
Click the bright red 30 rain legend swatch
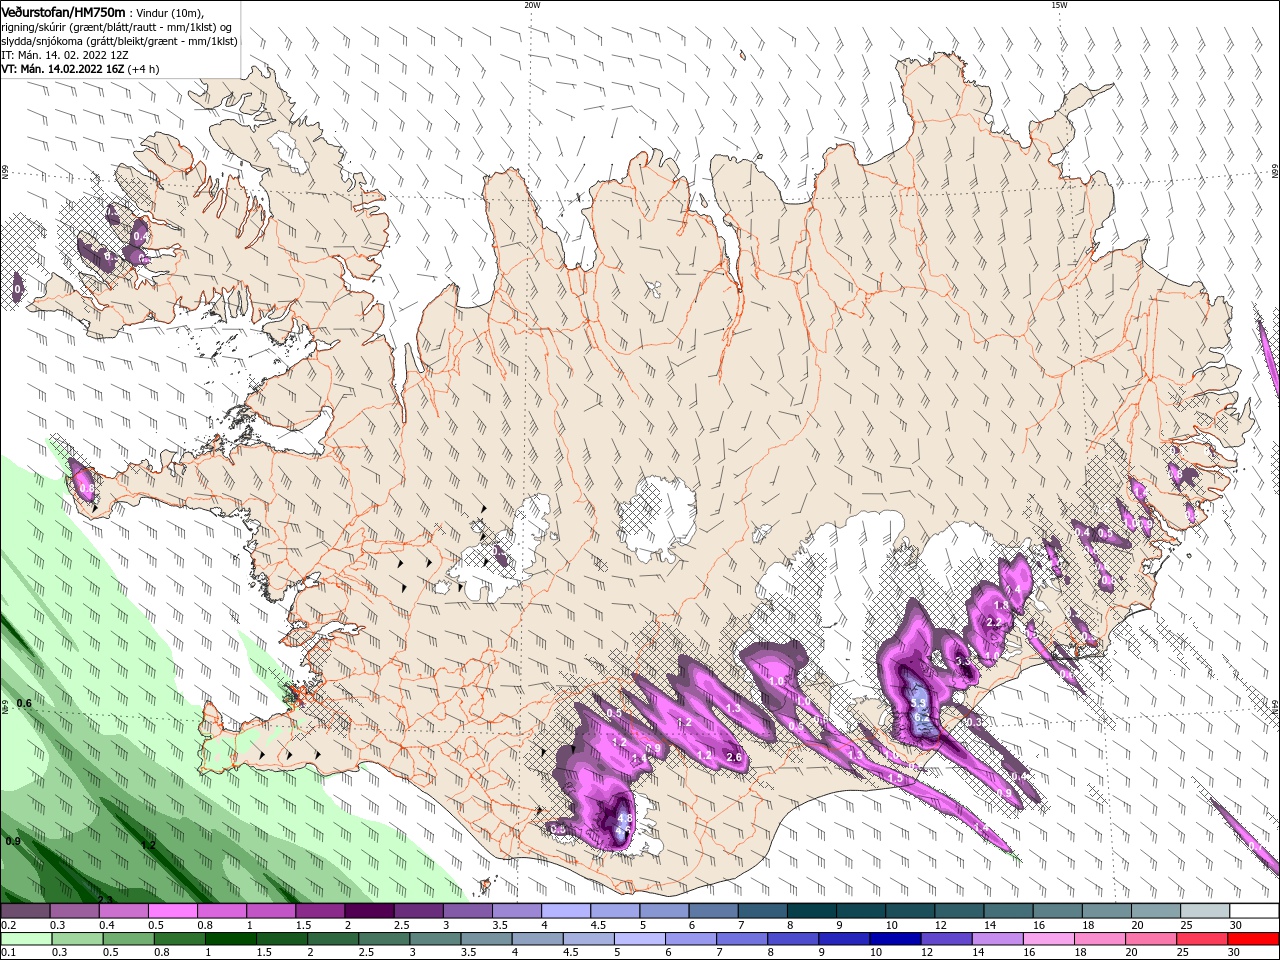pyautogui.click(x=1252, y=939)
